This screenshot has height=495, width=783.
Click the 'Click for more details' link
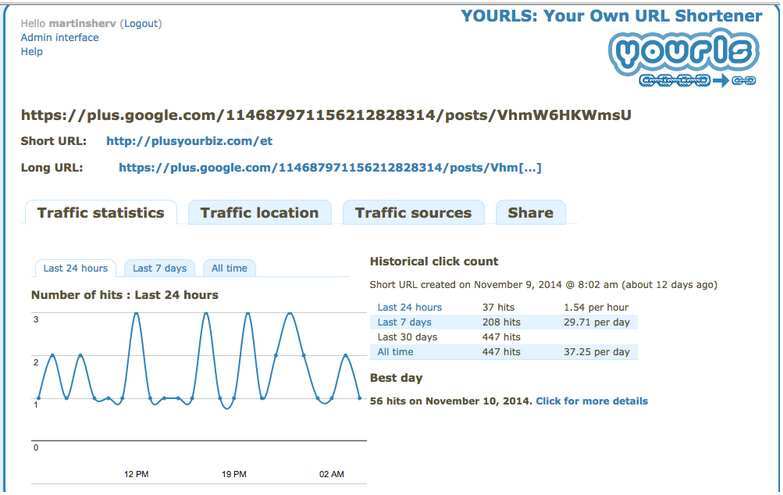[x=592, y=401]
